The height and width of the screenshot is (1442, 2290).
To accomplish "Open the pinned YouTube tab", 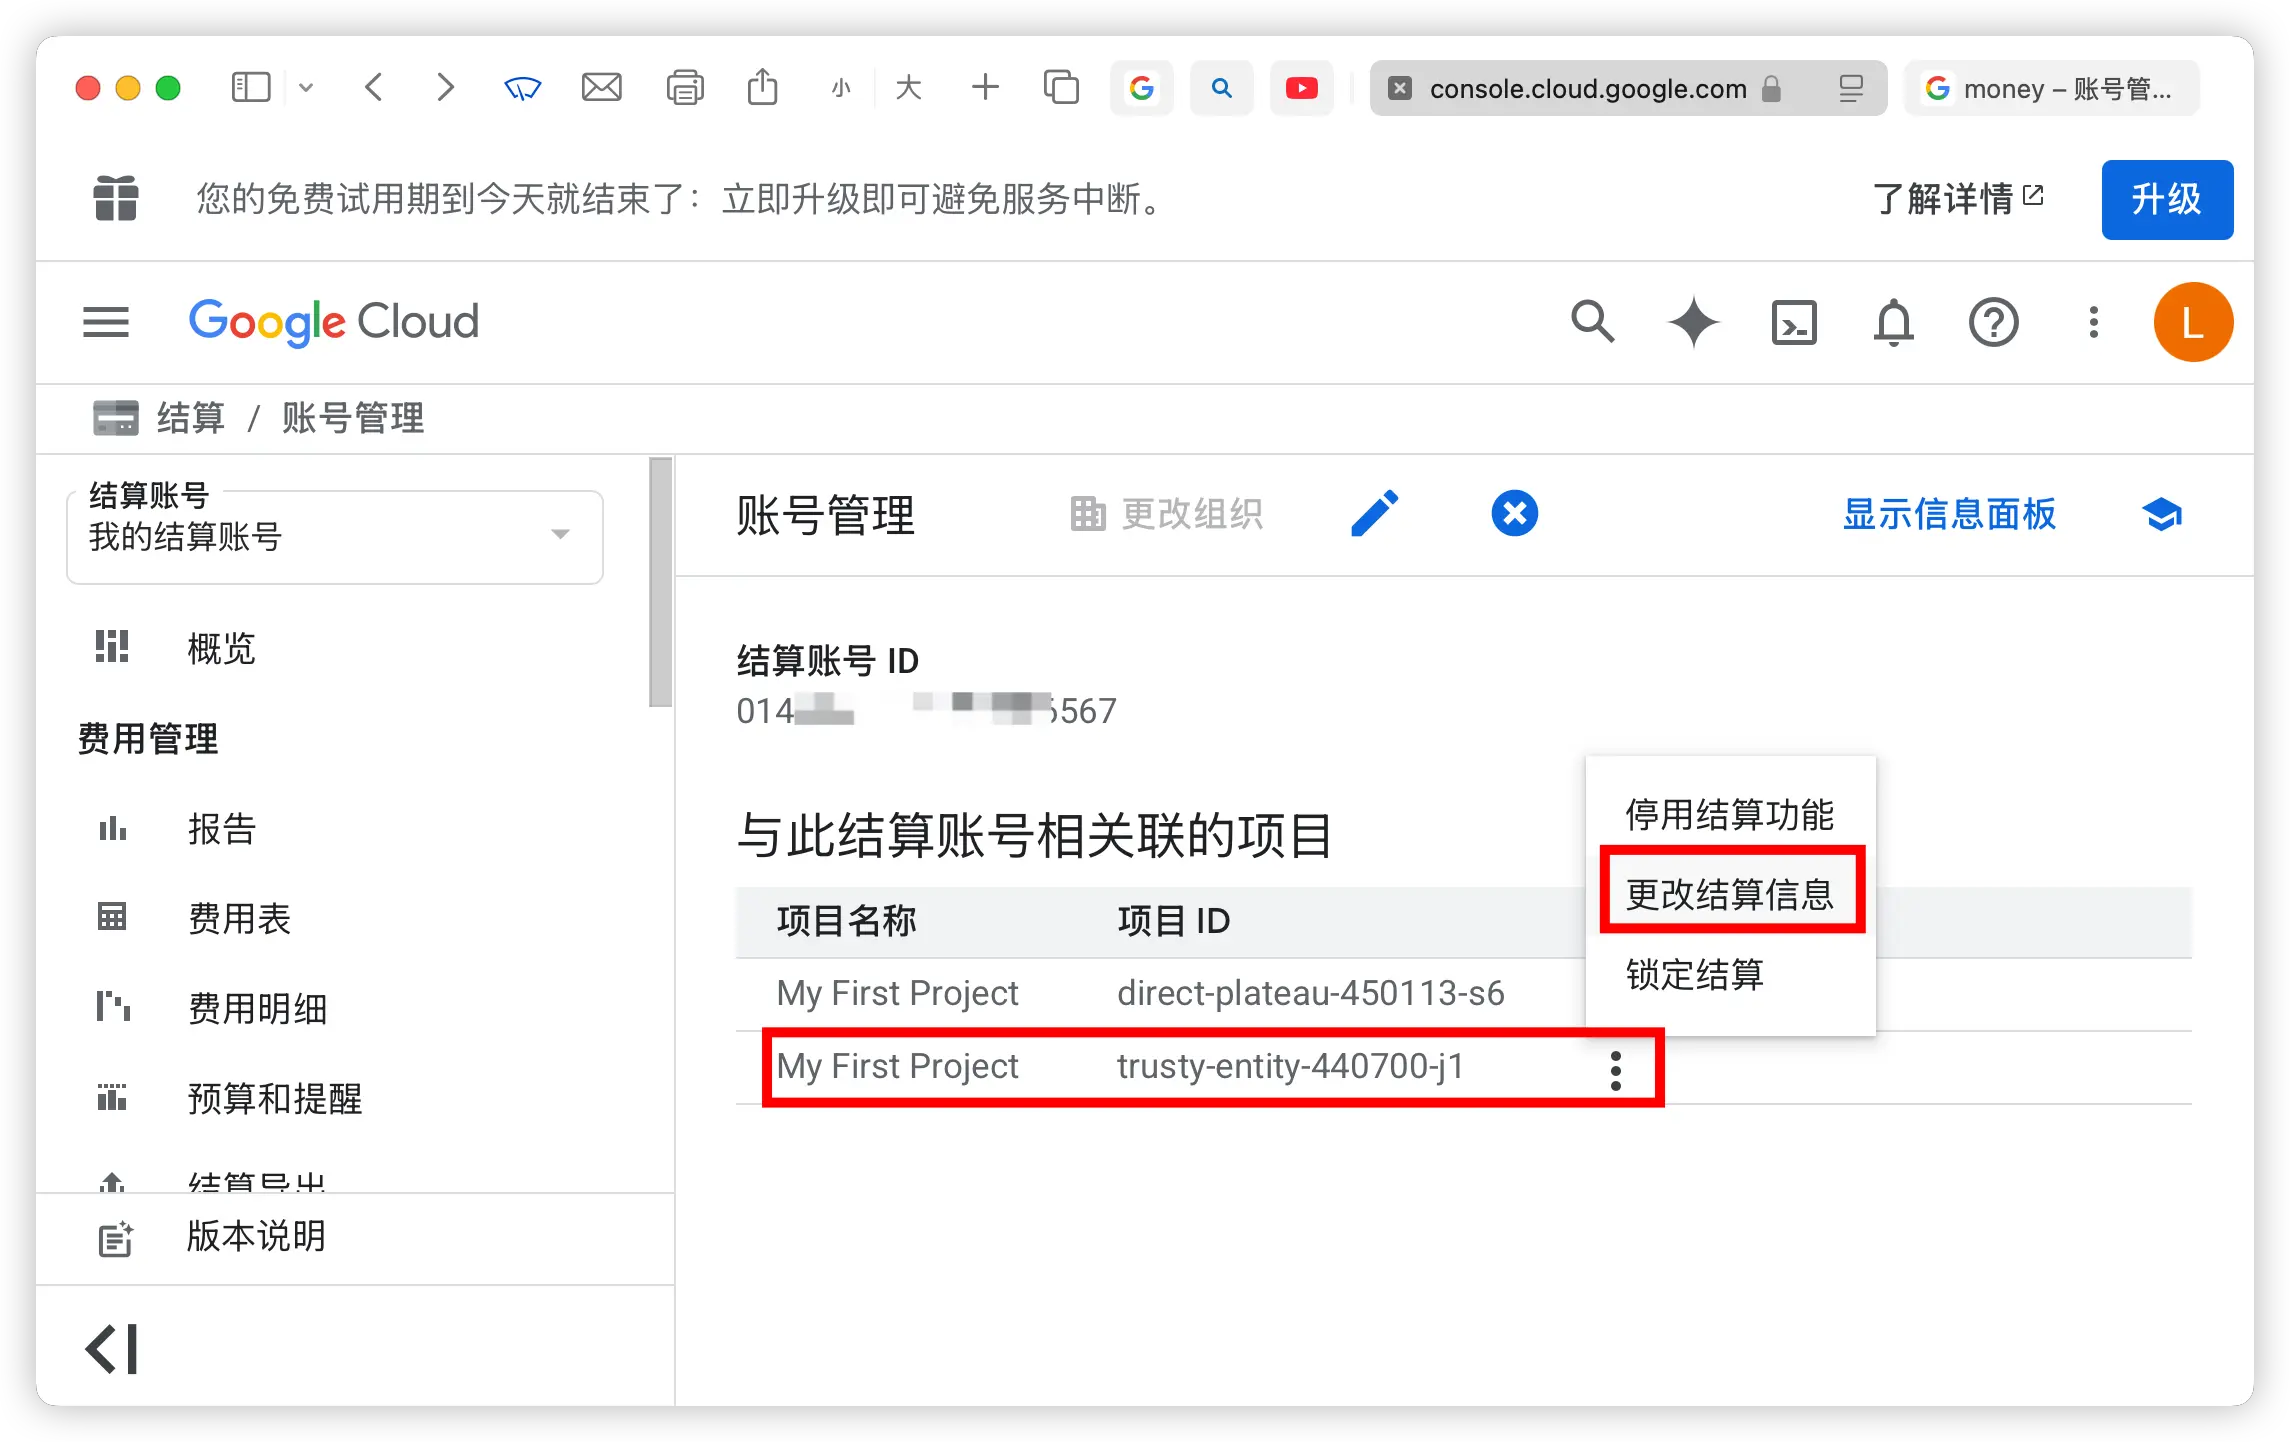I will pyautogui.click(x=1302, y=88).
